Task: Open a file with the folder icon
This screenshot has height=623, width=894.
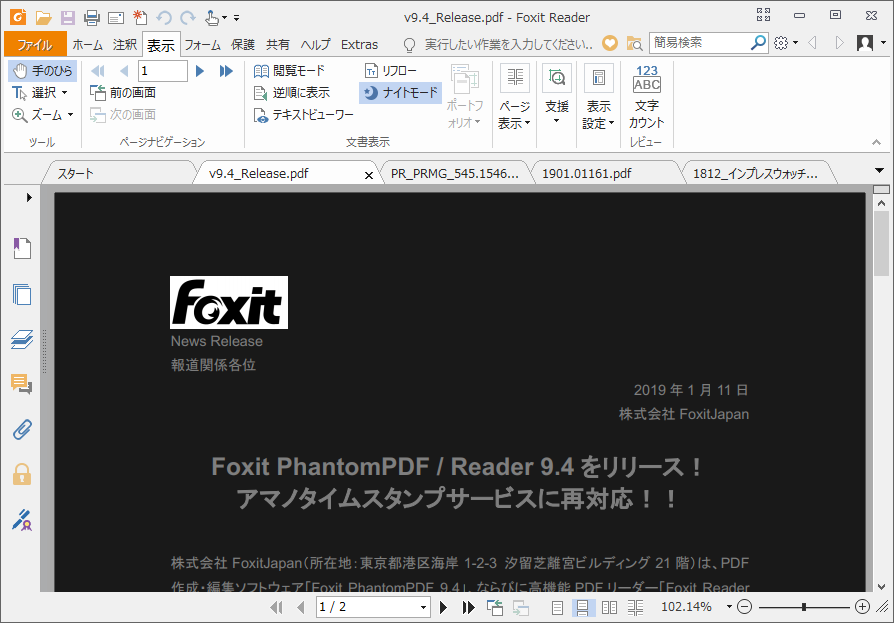Action: tap(43, 18)
